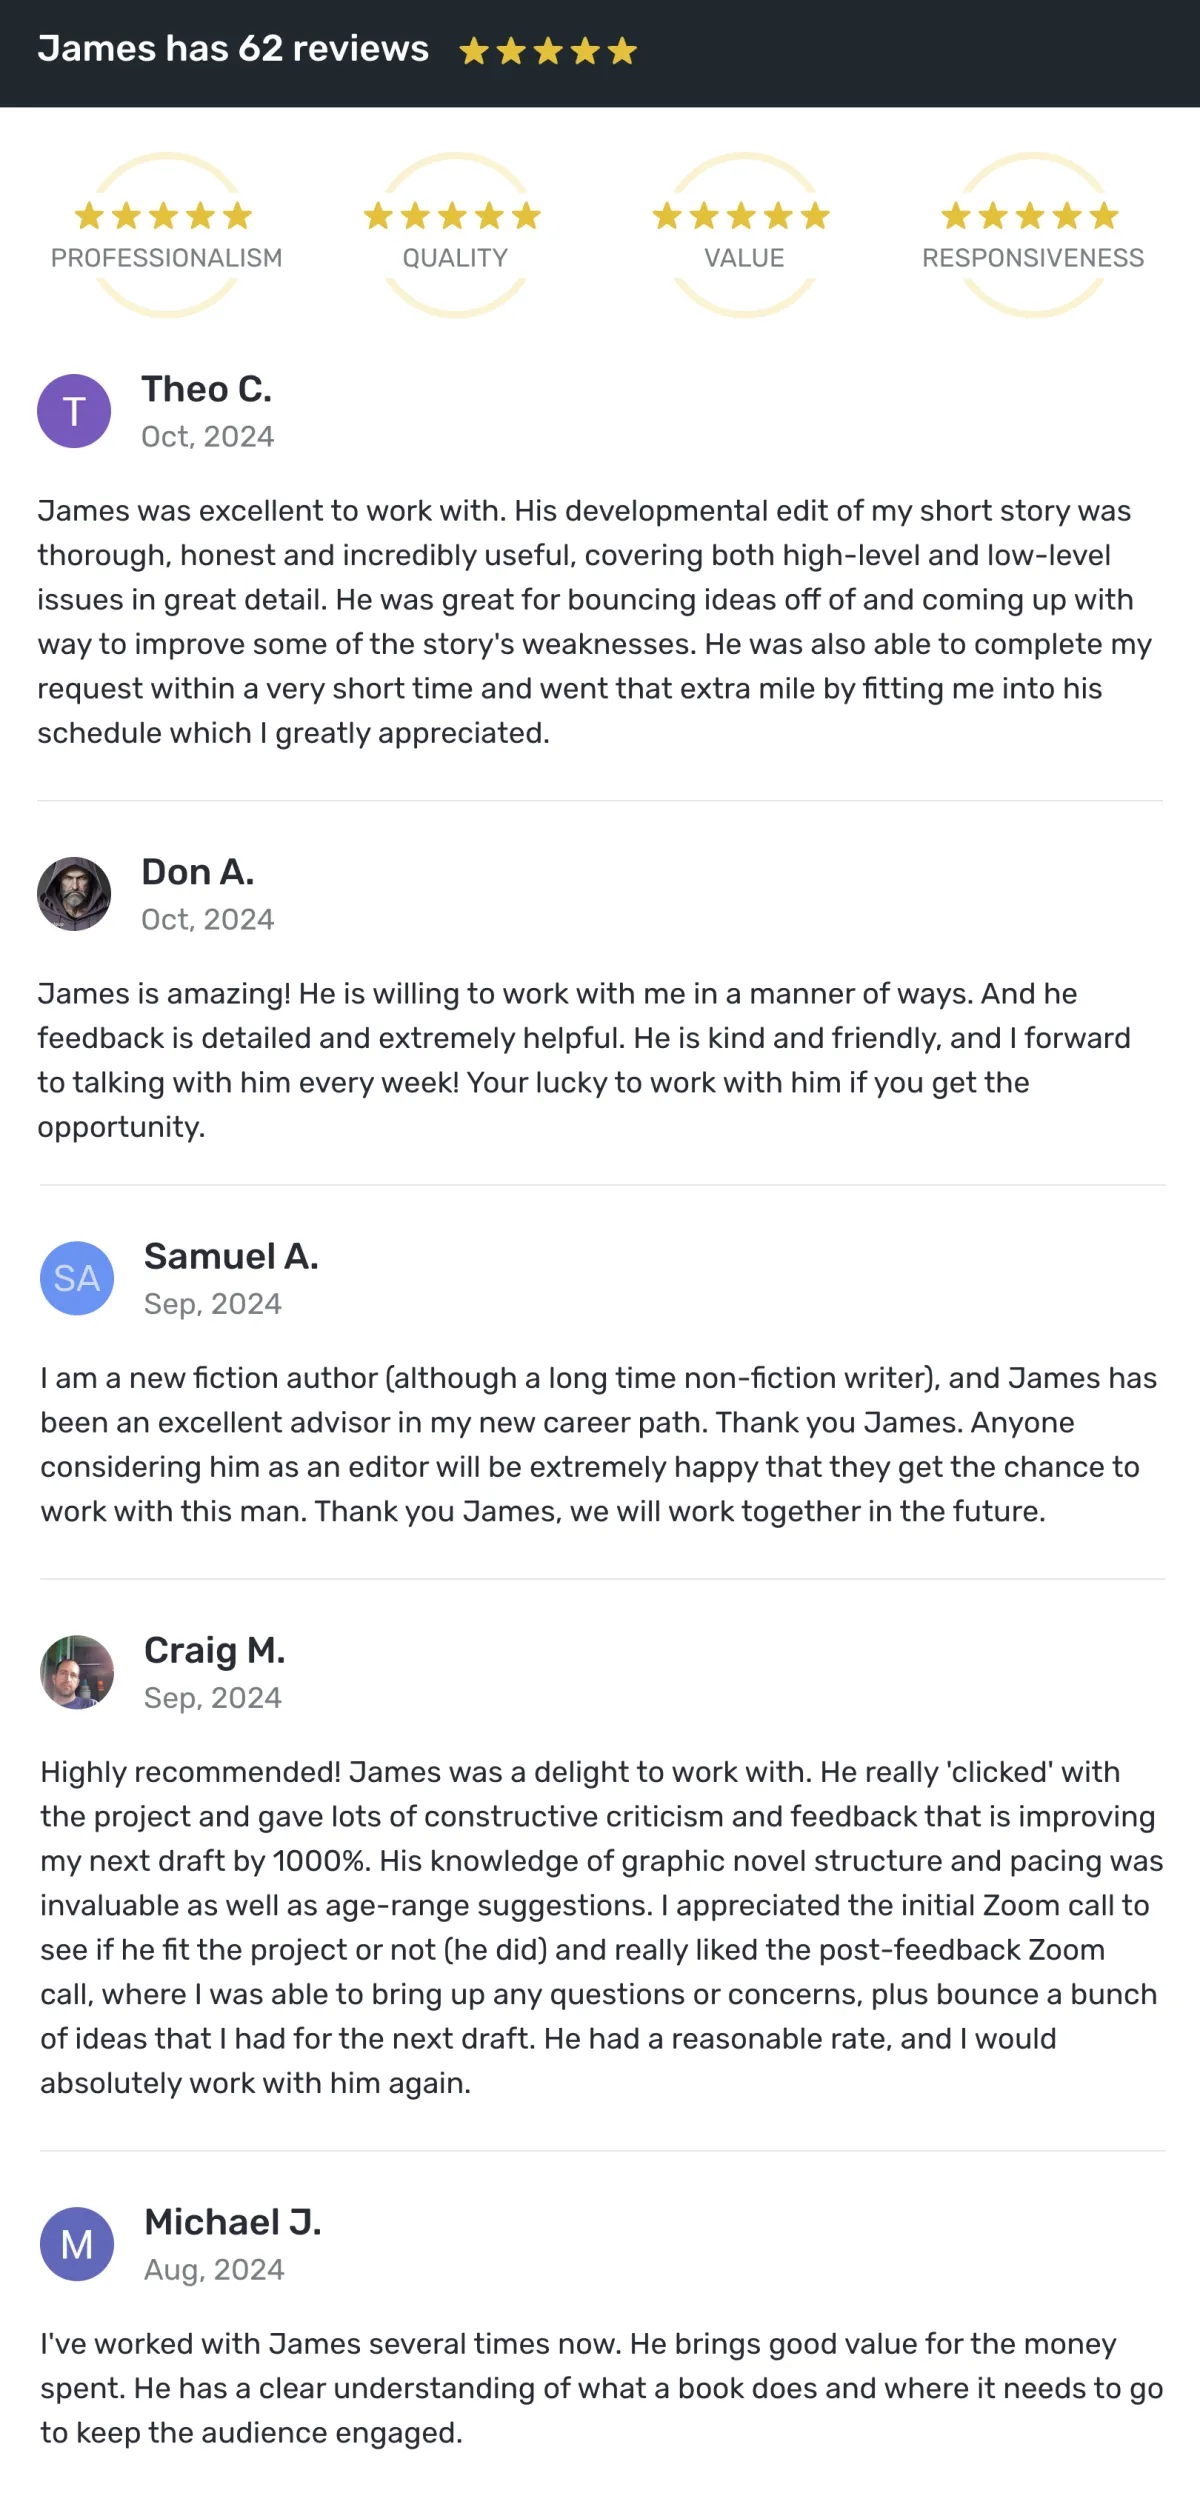The image size is (1200, 2493).
Task: Click Theo C.'s purple T avatar
Action: (x=74, y=411)
